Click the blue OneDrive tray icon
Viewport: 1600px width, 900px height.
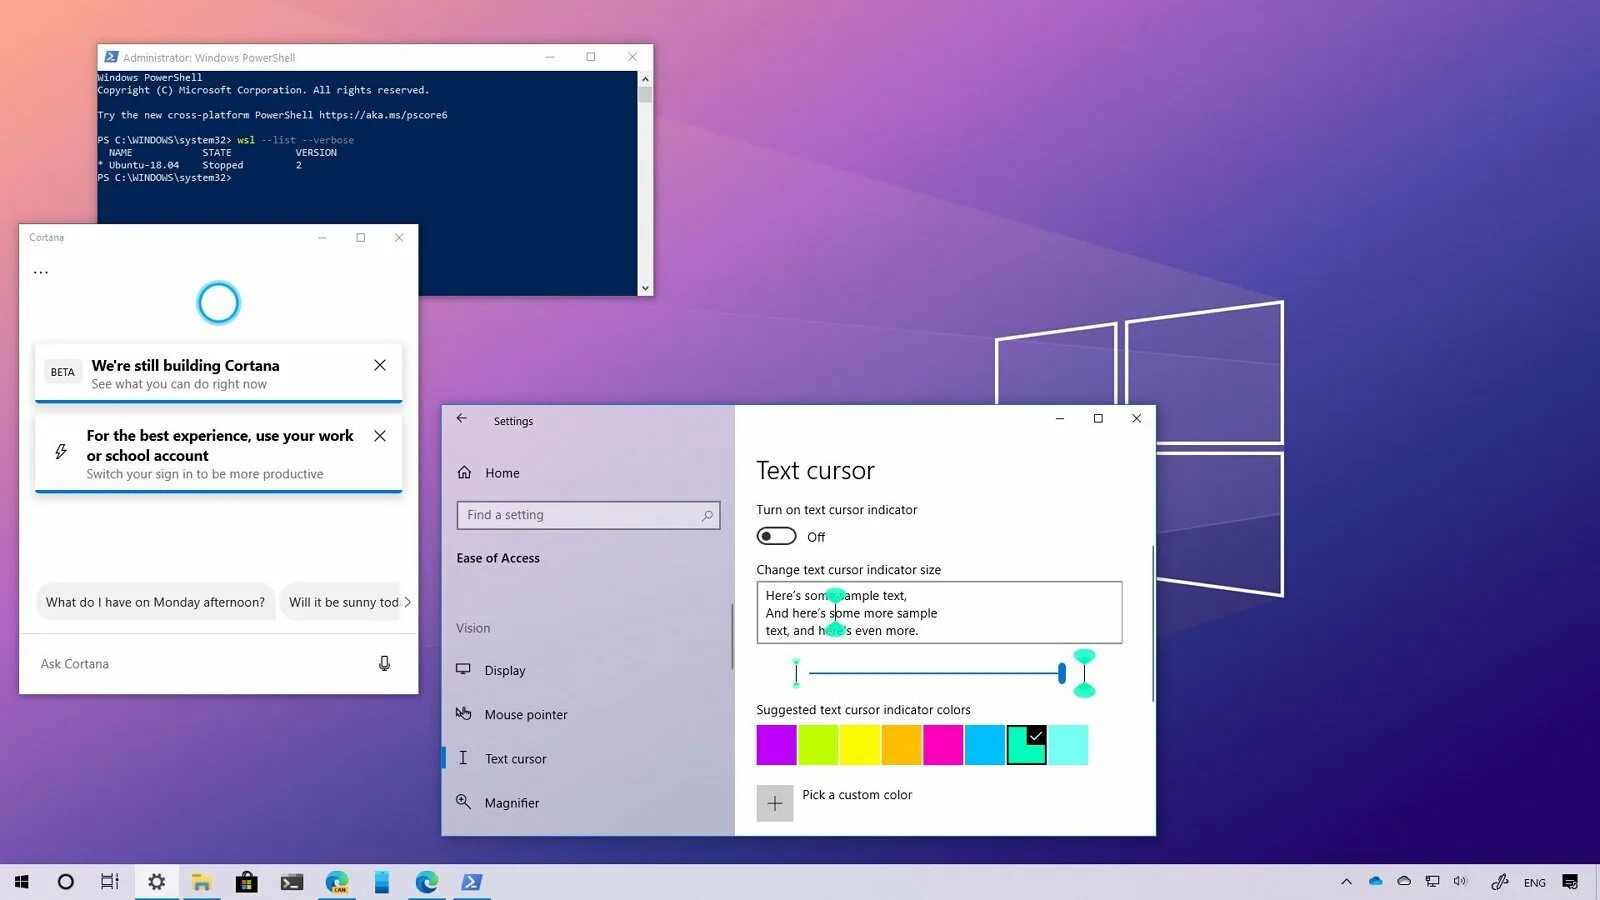click(1376, 881)
